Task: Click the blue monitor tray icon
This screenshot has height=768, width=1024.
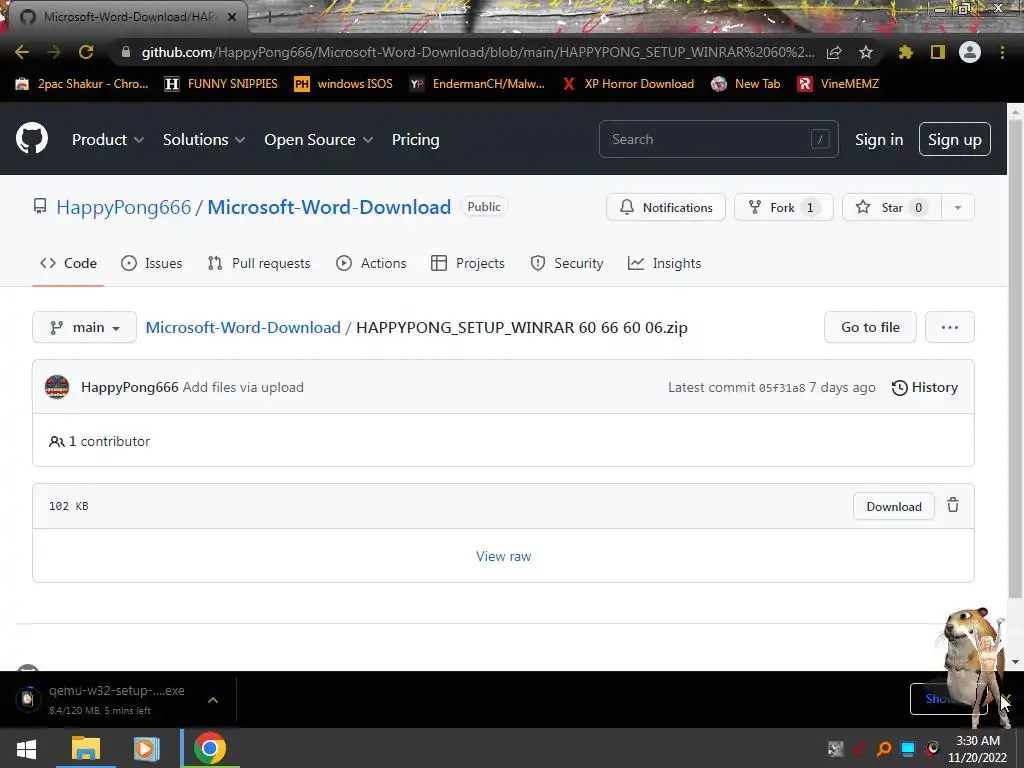Action: point(908,748)
